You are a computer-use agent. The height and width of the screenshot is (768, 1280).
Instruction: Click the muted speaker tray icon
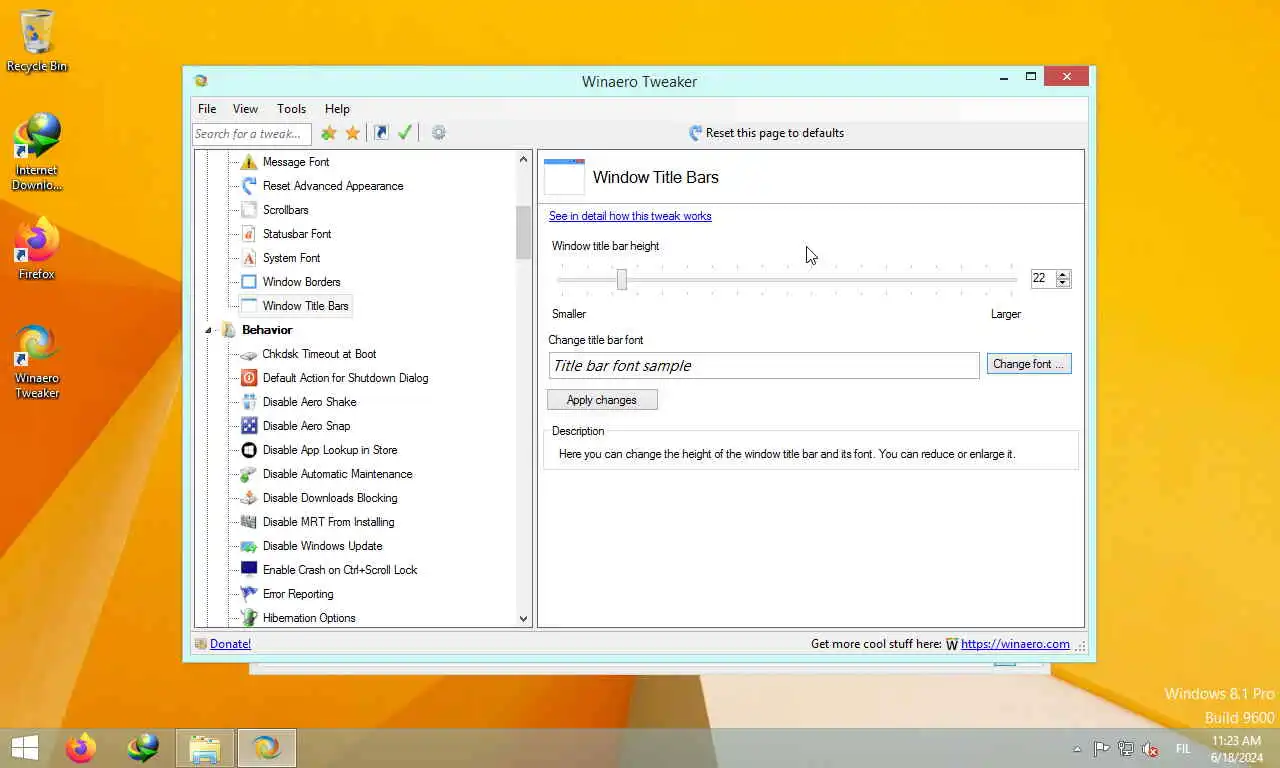(x=1150, y=749)
